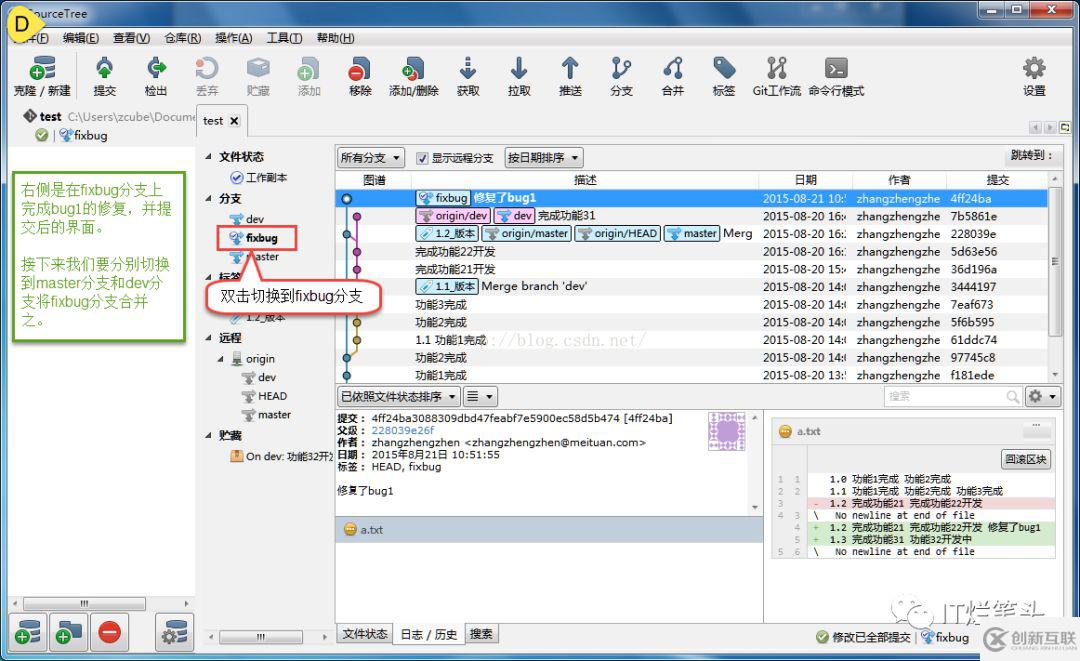Click the Checkout (检出) toolbar icon
Screen dimensions: 1080x661
[156, 76]
